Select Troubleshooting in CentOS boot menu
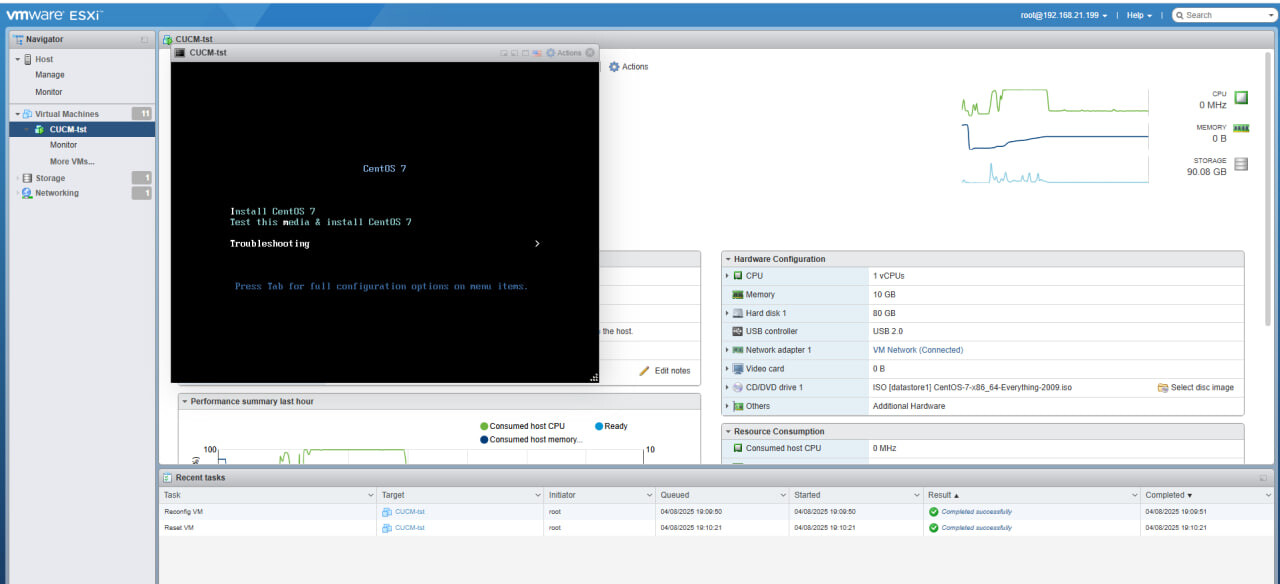The image size is (1280, 584). (270, 244)
